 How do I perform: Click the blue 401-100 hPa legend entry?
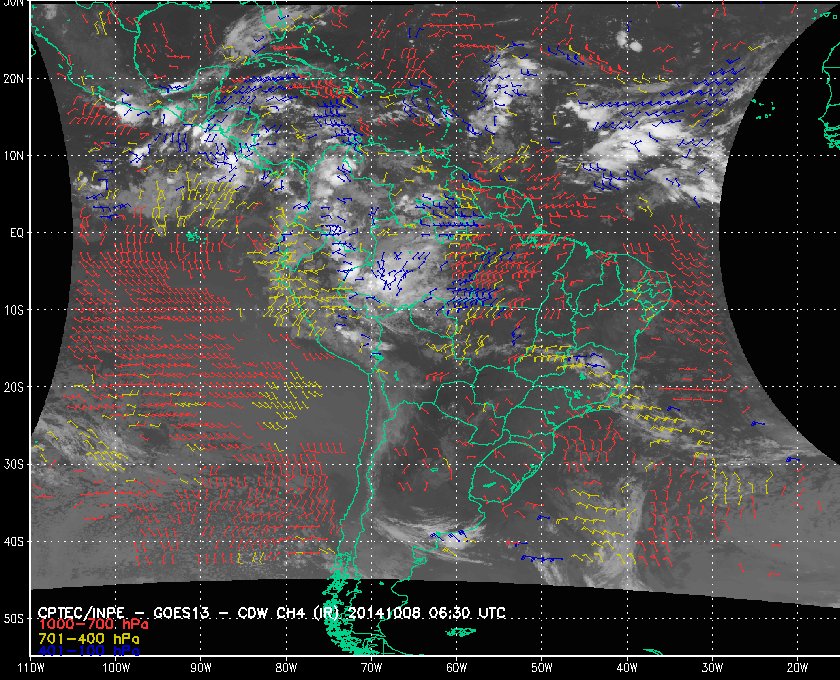pos(88,651)
